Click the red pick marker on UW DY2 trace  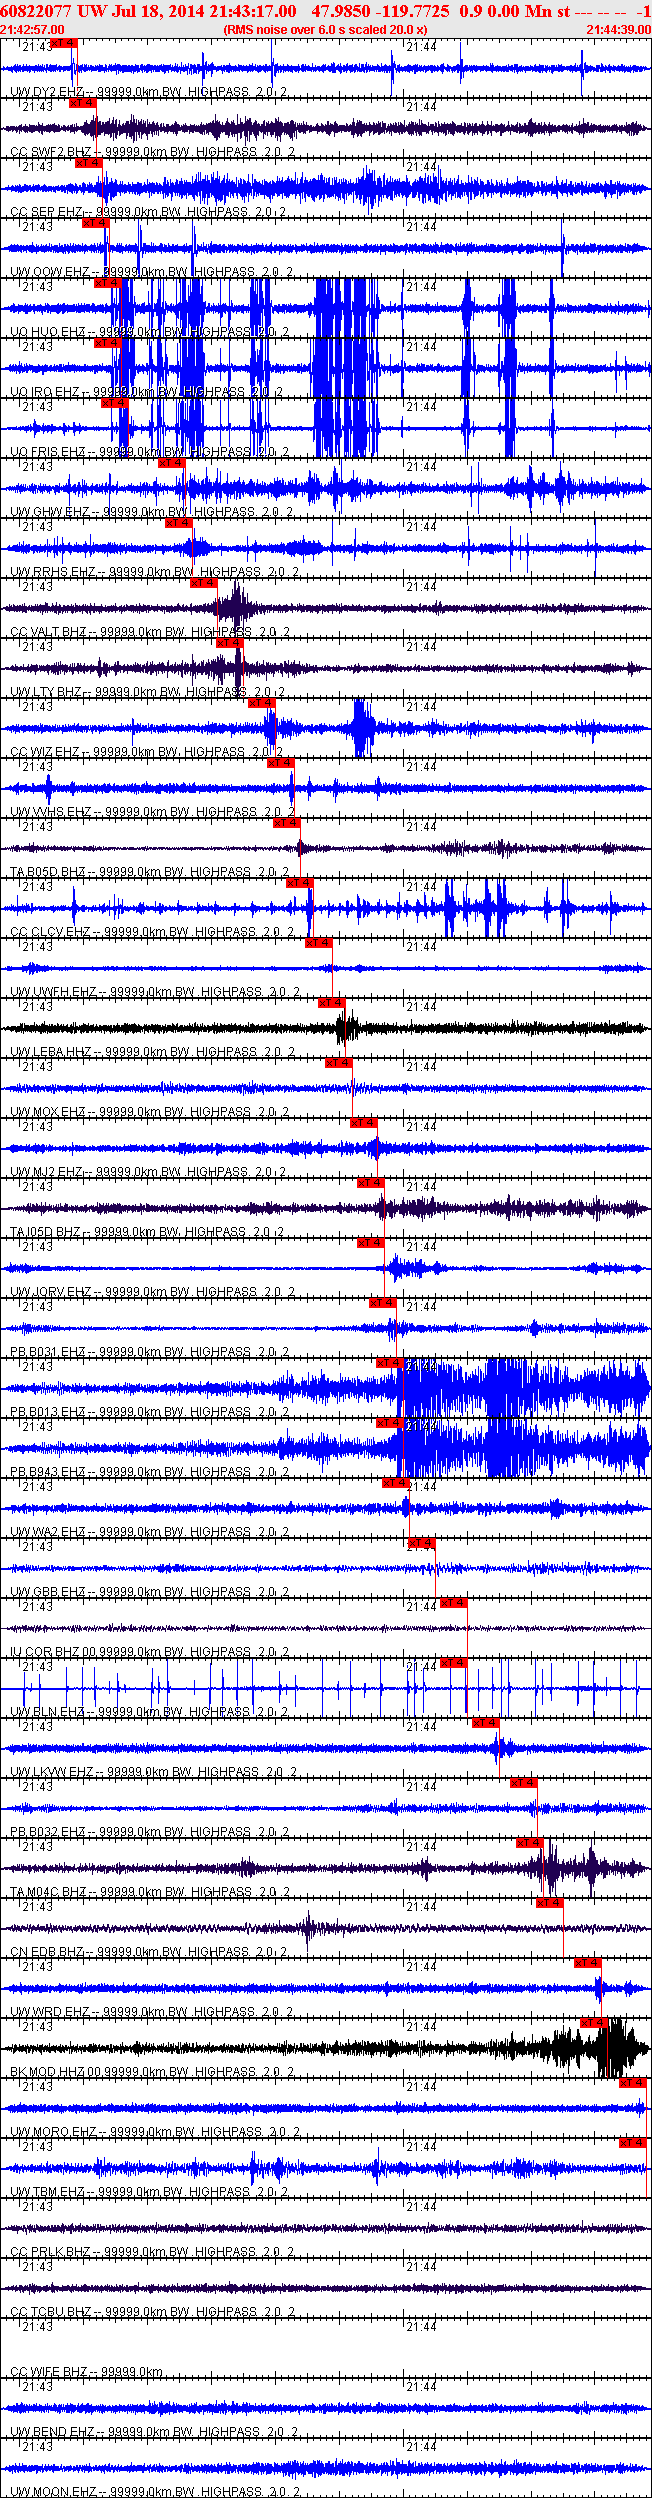tap(64, 43)
